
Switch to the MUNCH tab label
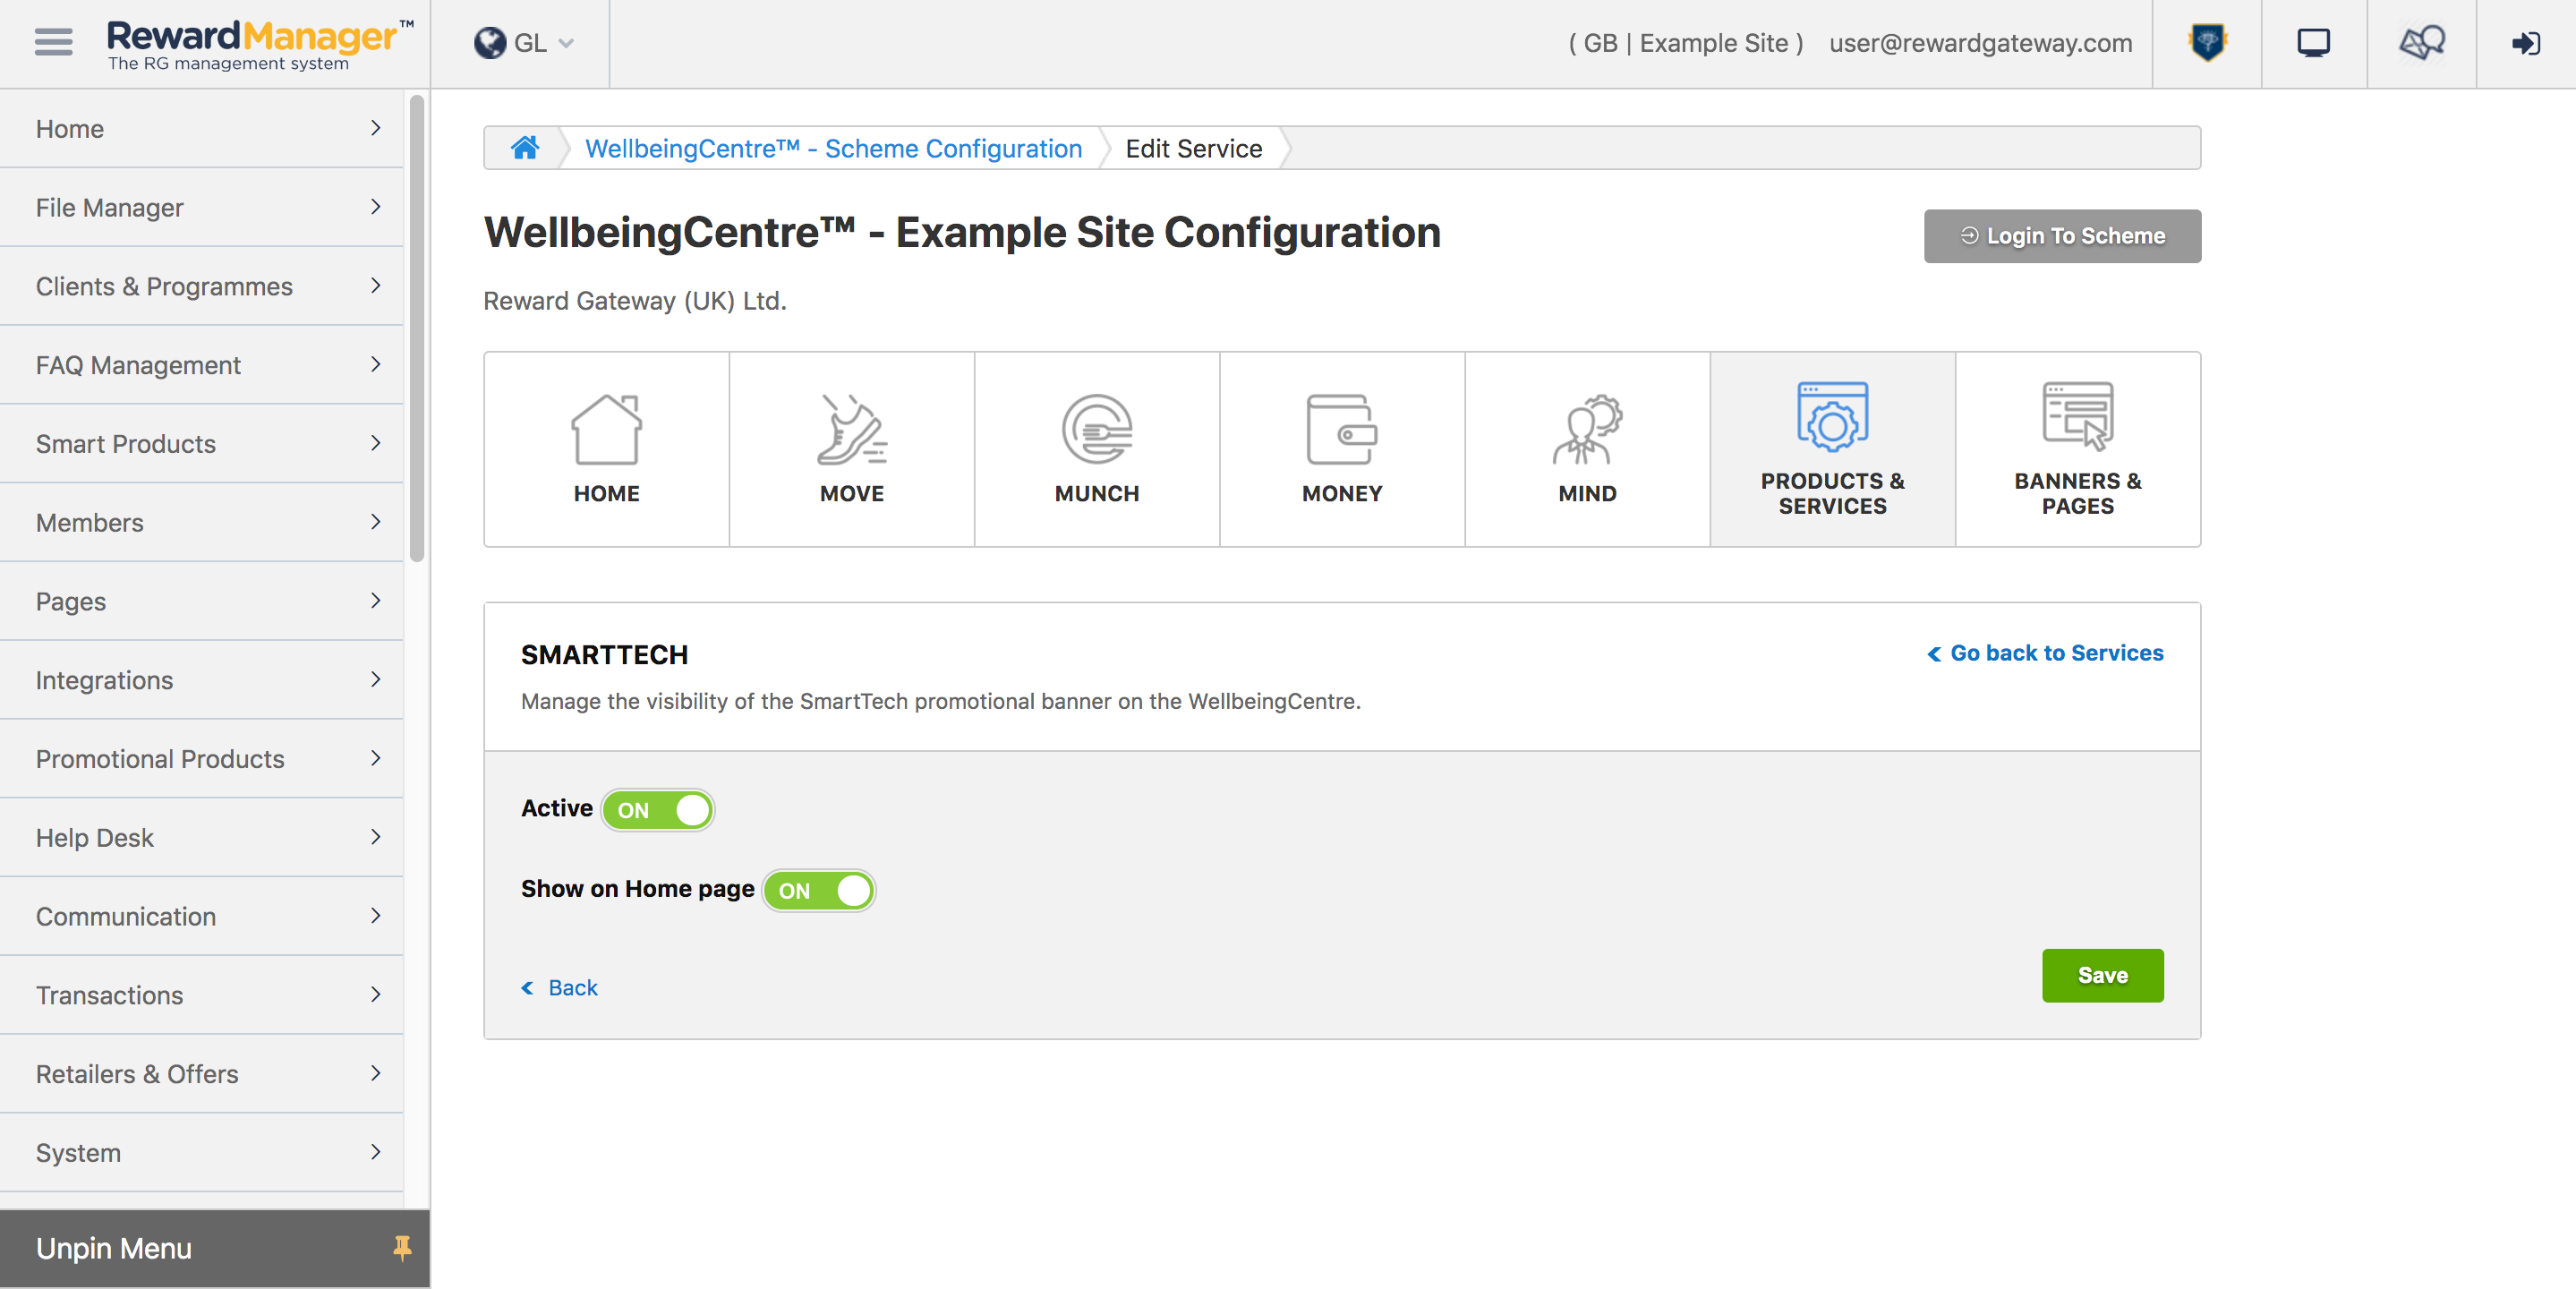(1097, 493)
